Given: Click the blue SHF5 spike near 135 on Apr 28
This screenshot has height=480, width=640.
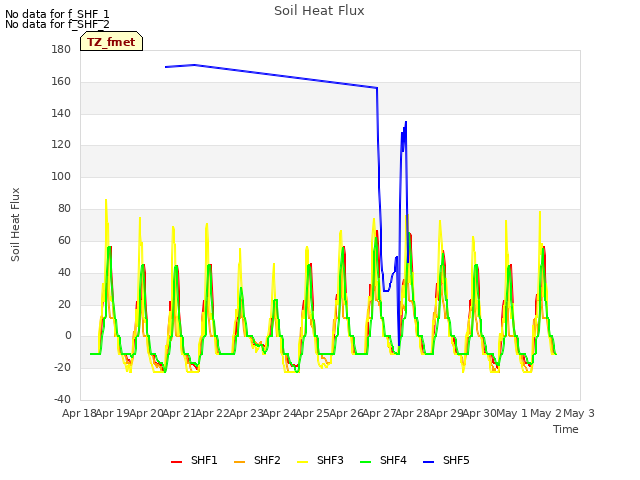Looking at the screenshot, I should tap(406, 122).
